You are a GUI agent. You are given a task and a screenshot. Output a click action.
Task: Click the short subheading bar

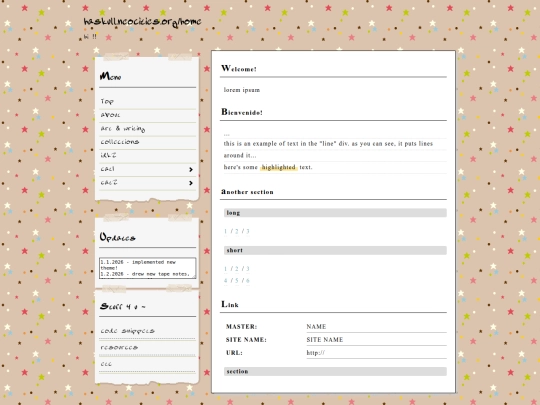[335, 250]
